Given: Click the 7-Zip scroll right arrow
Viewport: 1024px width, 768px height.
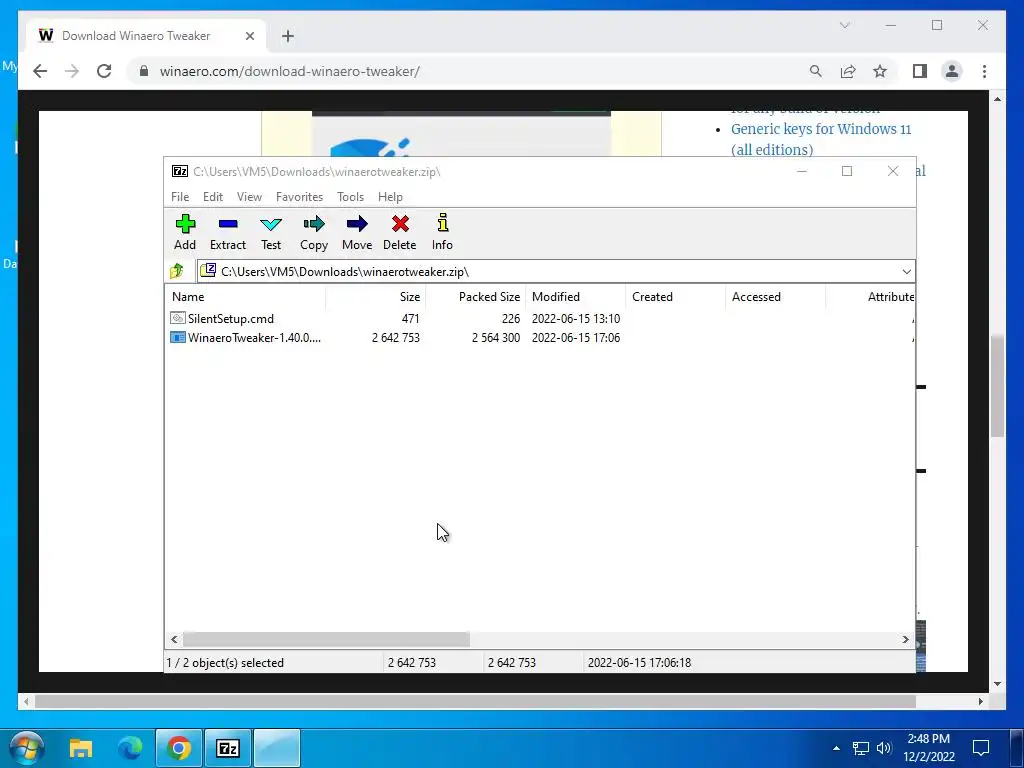Looking at the screenshot, I should [905, 639].
